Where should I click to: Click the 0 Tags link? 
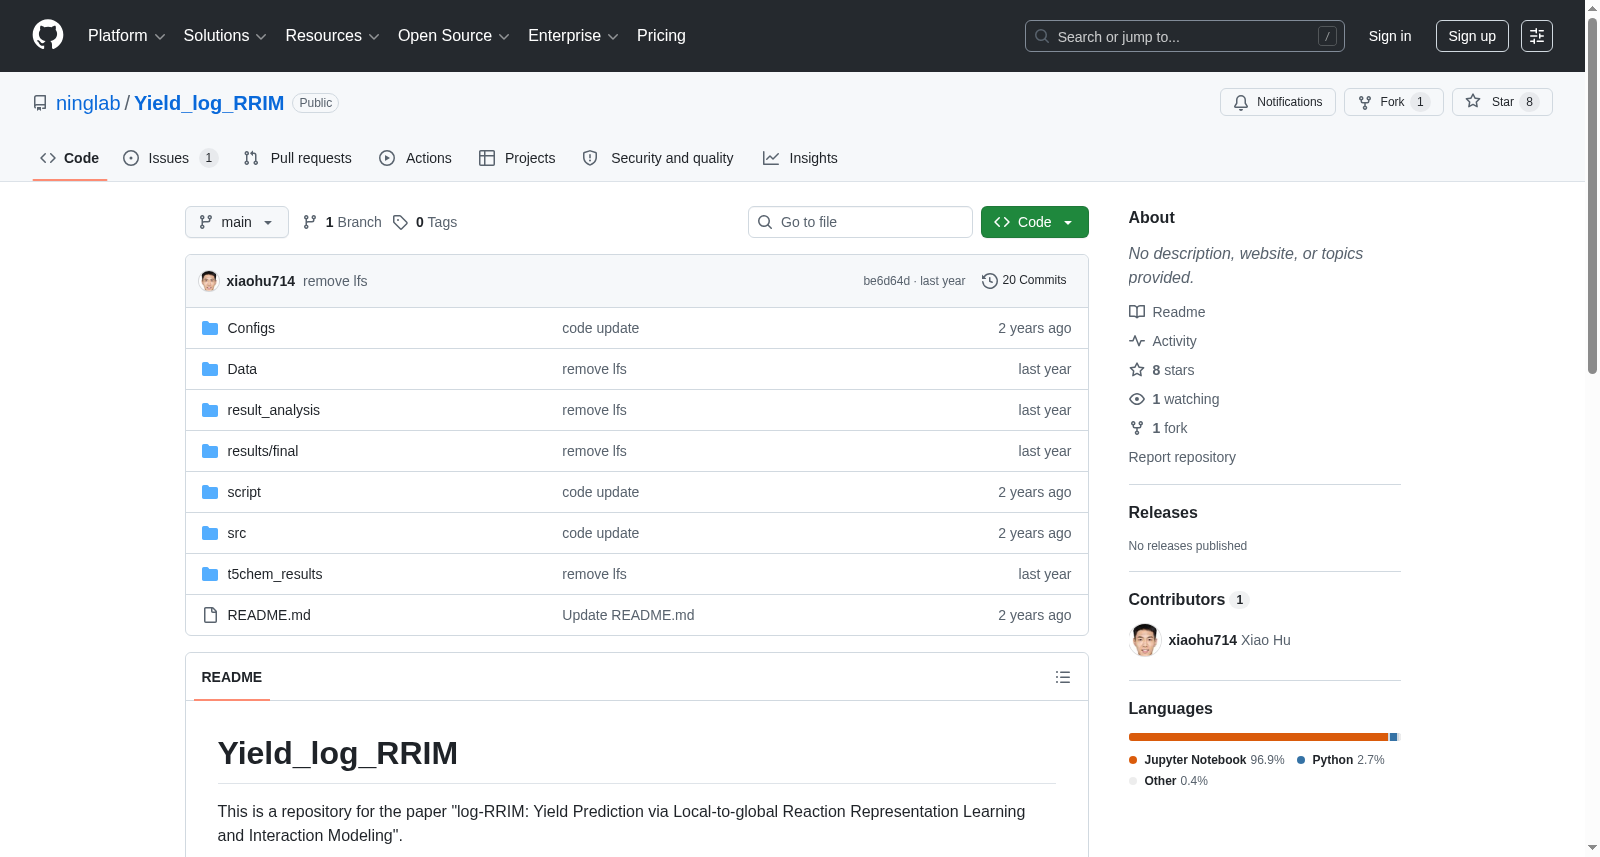(x=425, y=222)
